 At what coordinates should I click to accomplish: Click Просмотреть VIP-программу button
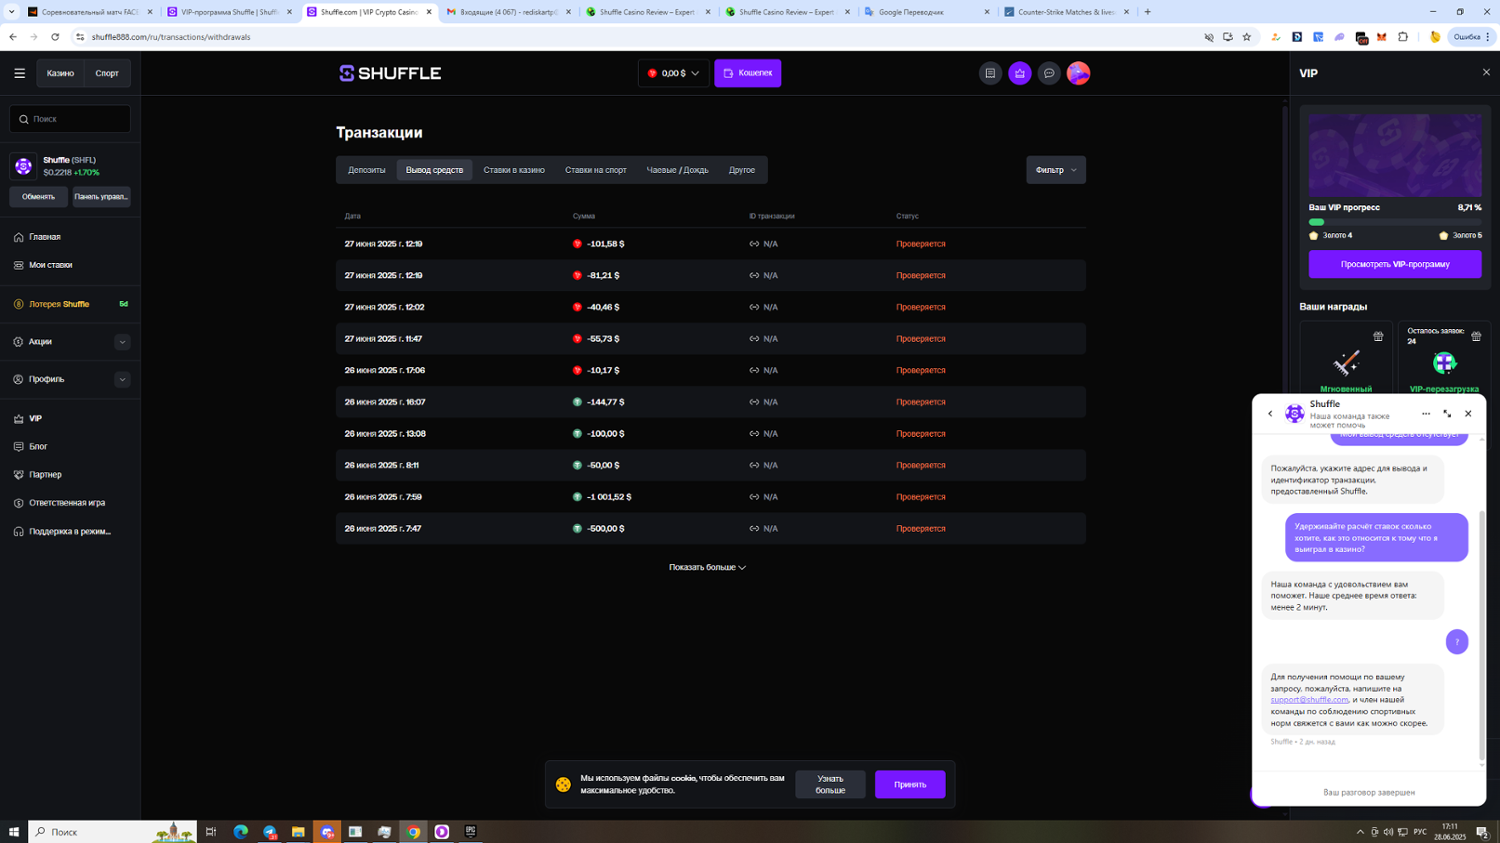coord(1394,264)
